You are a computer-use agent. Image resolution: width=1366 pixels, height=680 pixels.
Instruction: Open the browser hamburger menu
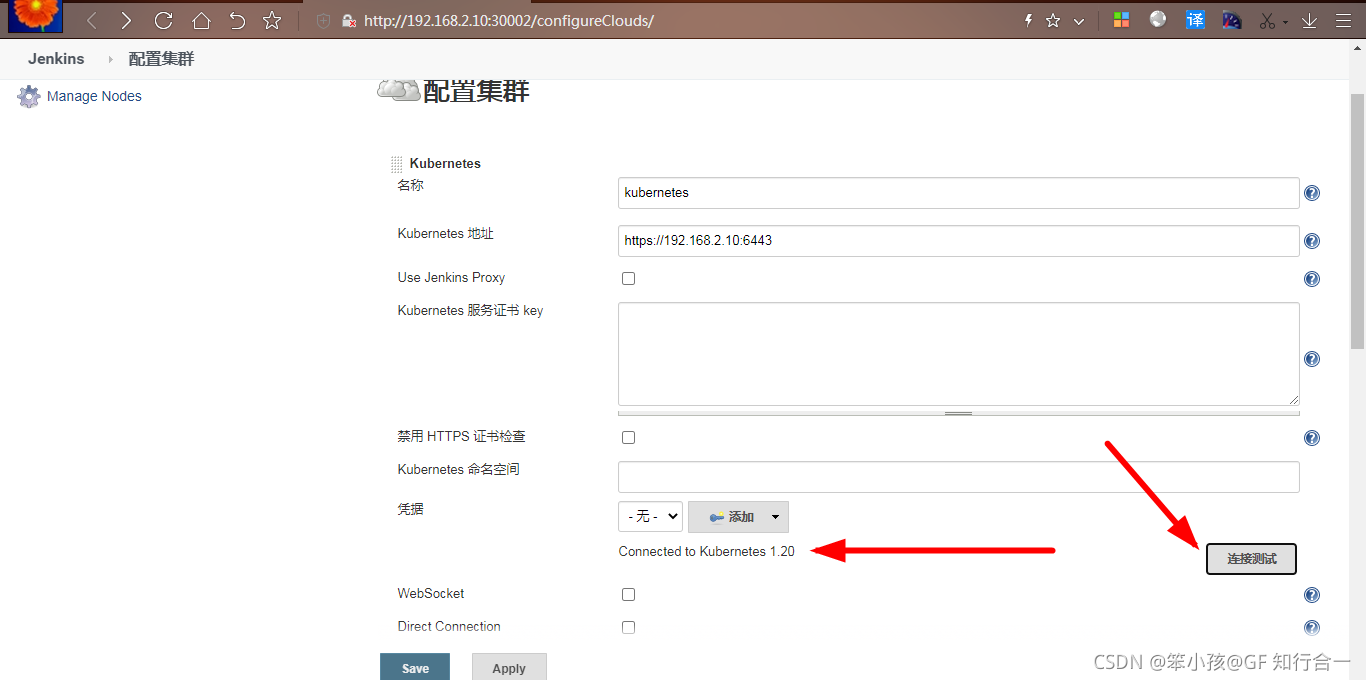coord(1343,20)
